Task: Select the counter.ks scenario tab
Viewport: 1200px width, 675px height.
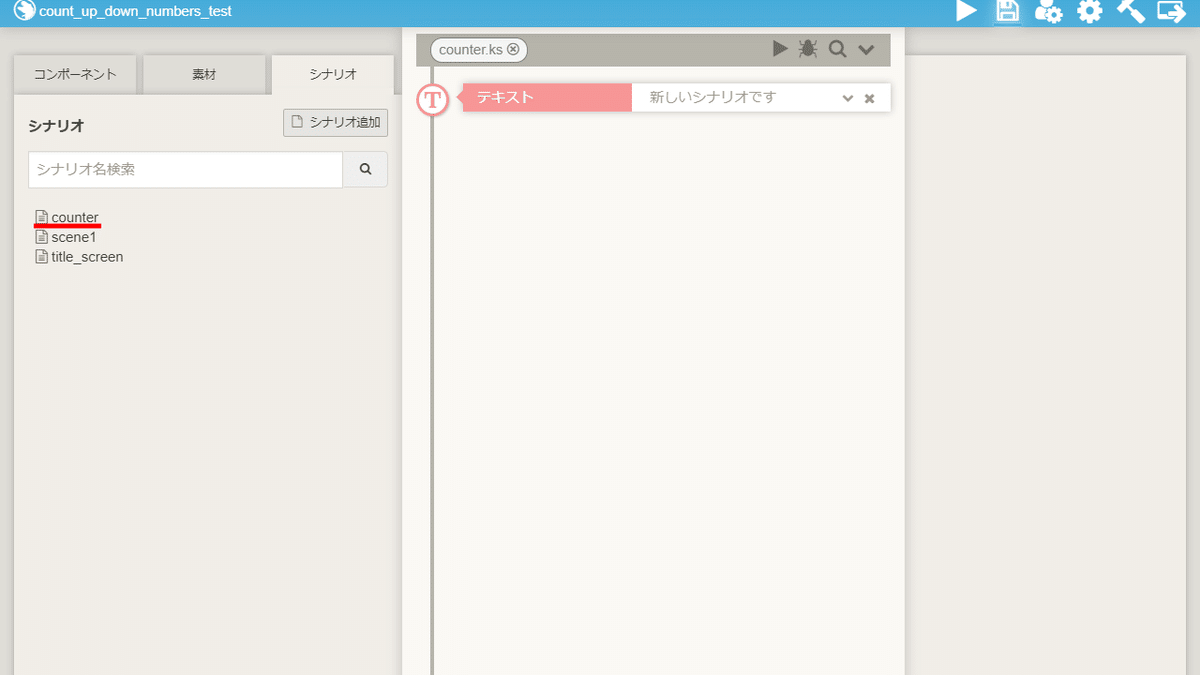Action: coord(478,49)
